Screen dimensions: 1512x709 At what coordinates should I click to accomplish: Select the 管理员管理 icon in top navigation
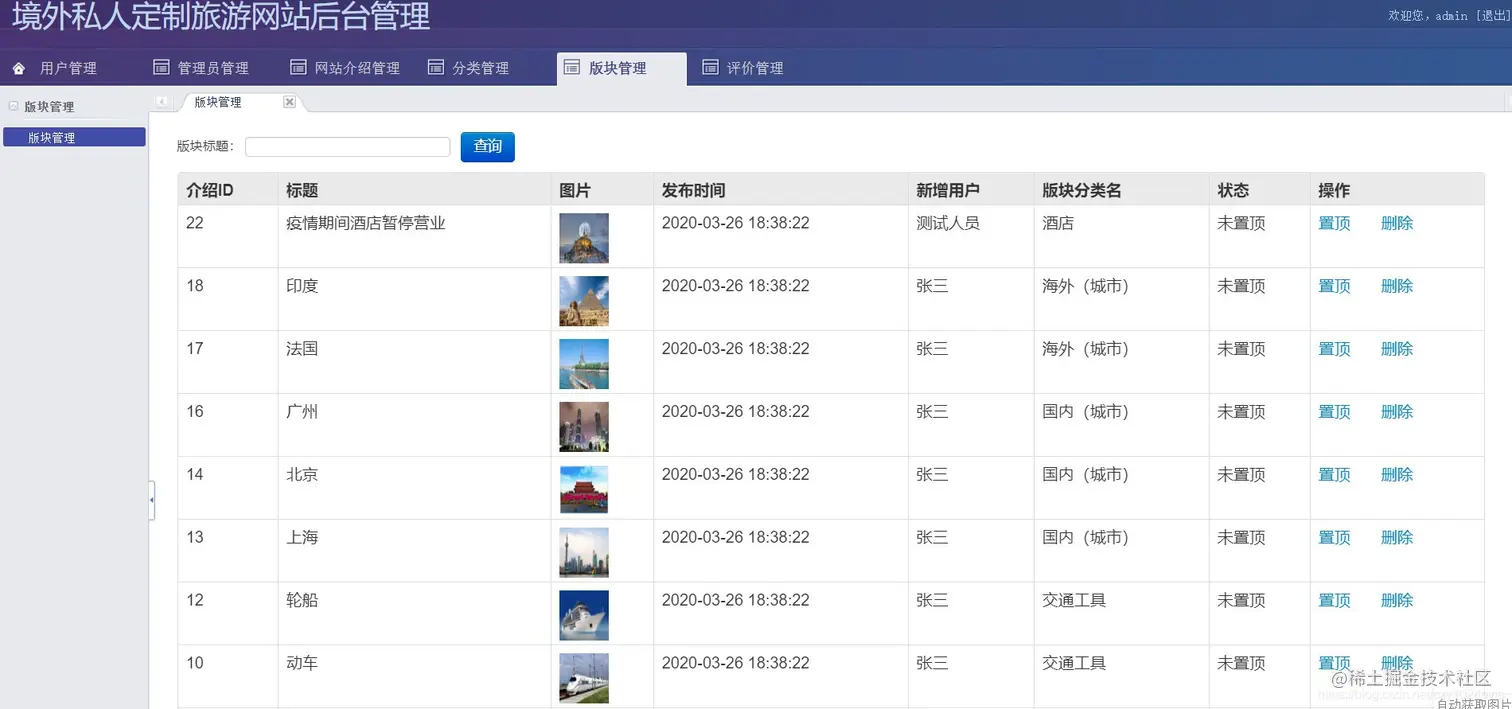coord(160,67)
